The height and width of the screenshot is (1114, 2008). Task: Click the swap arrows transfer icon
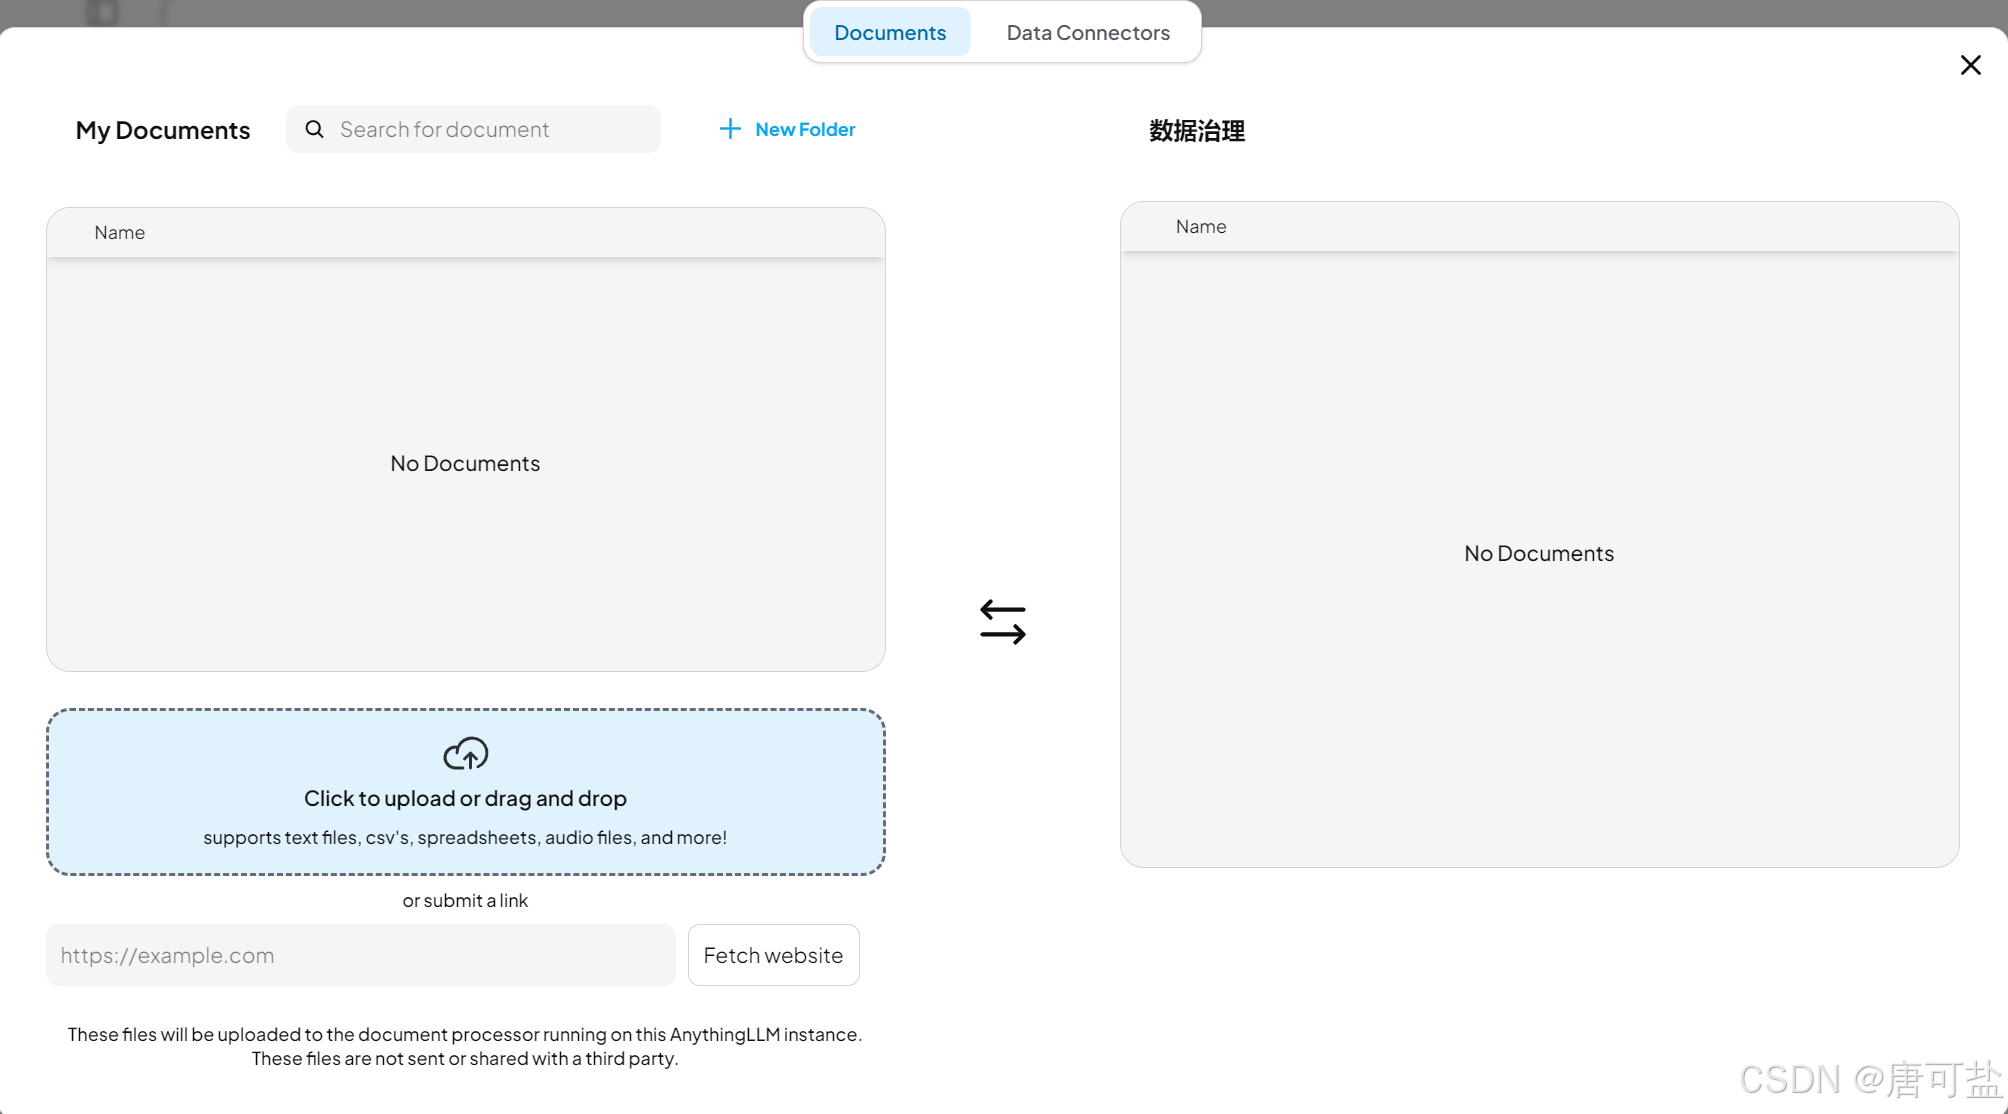(1002, 622)
